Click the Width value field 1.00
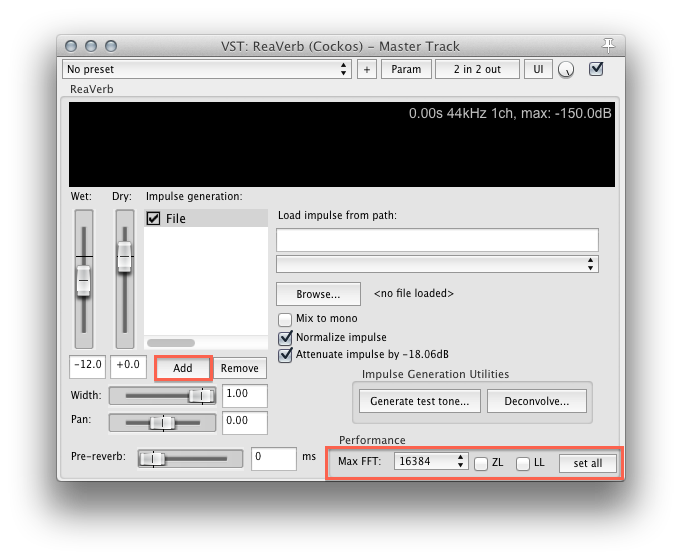Screen dimensions: 682x560 (245, 396)
